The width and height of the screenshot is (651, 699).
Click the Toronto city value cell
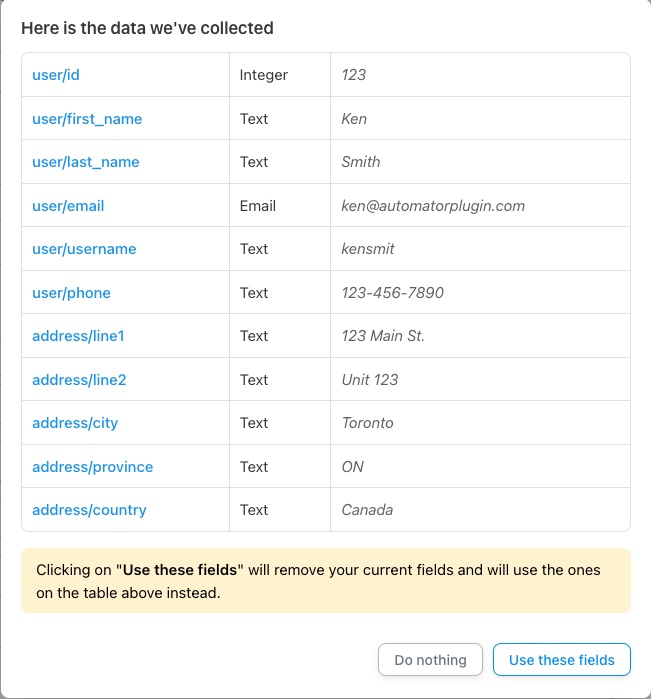(x=480, y=423)
